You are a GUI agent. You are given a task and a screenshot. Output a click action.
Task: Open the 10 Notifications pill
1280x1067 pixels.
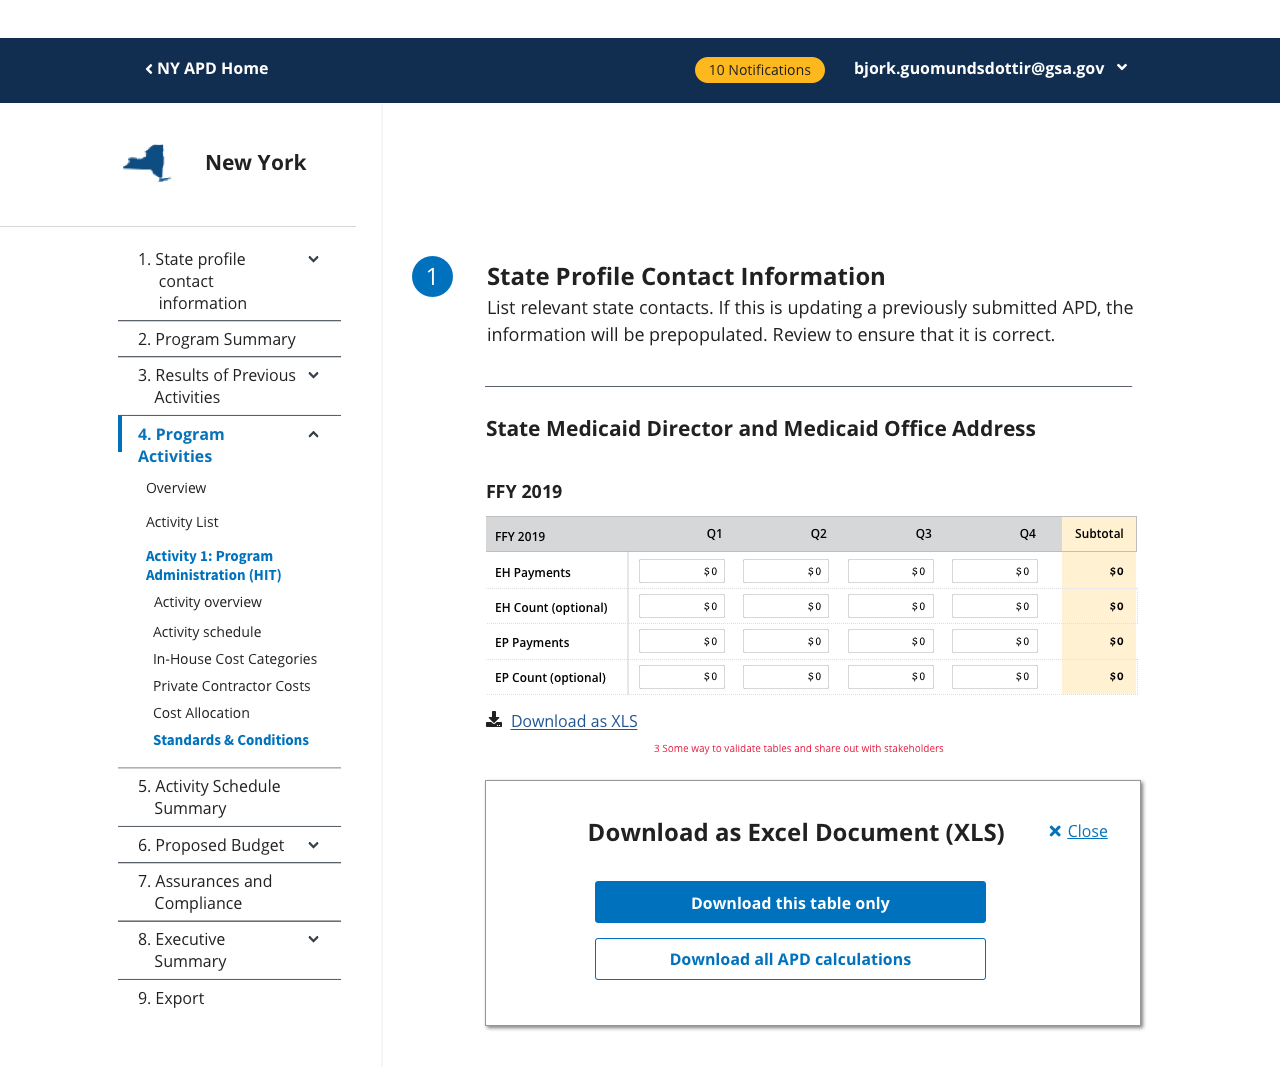[759, 70]
